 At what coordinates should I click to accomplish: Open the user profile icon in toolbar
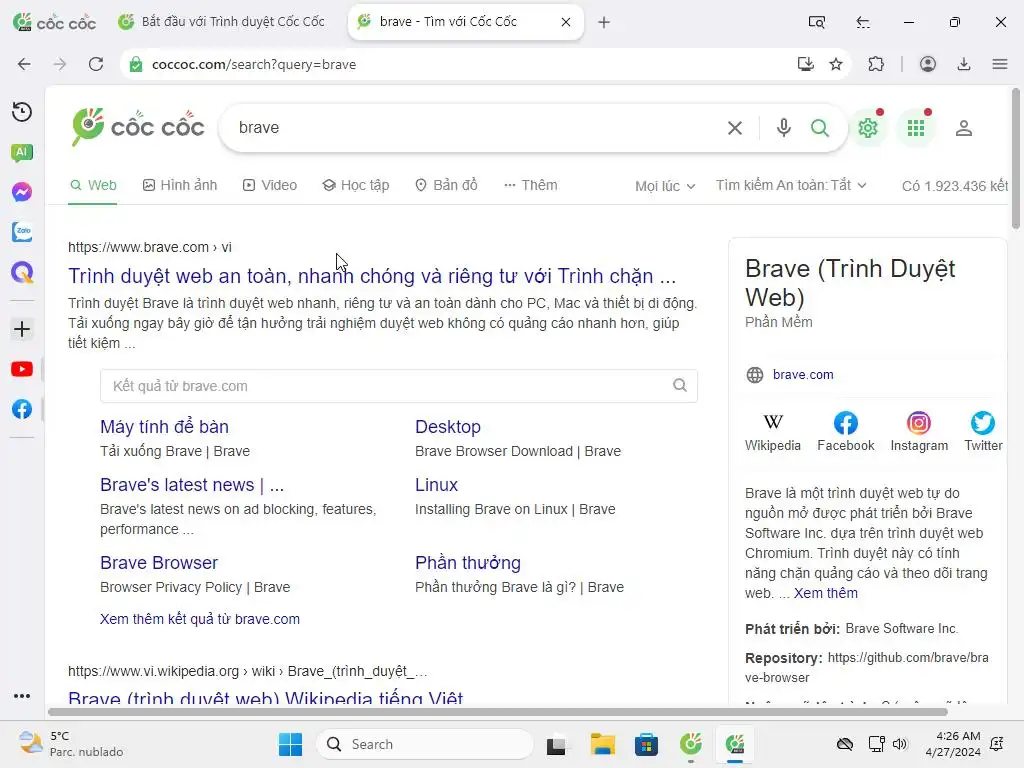tap(928, 64)
